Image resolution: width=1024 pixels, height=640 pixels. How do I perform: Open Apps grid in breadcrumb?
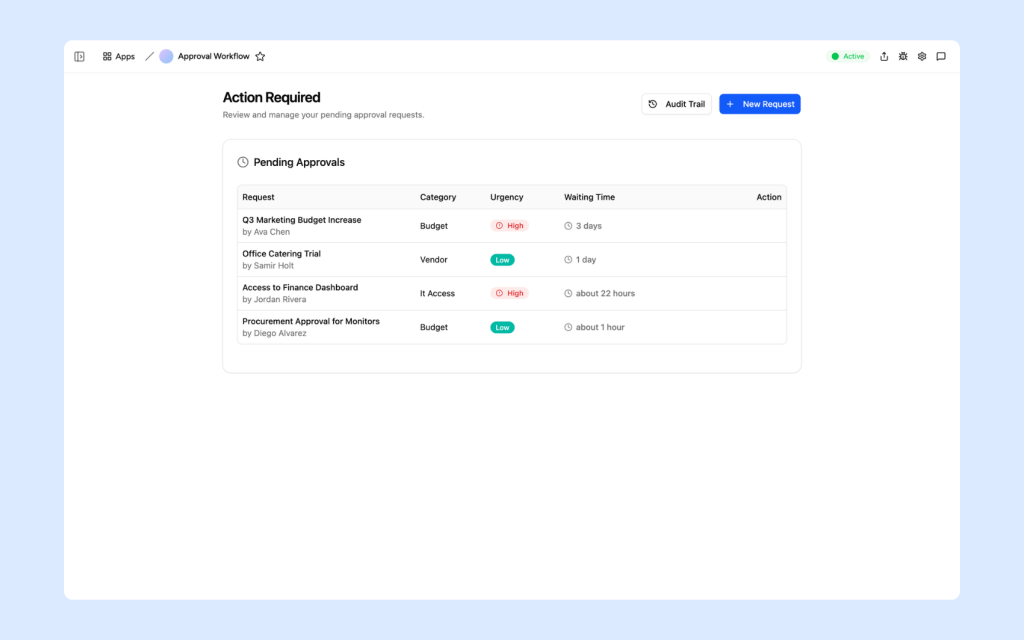coord(118,57)
